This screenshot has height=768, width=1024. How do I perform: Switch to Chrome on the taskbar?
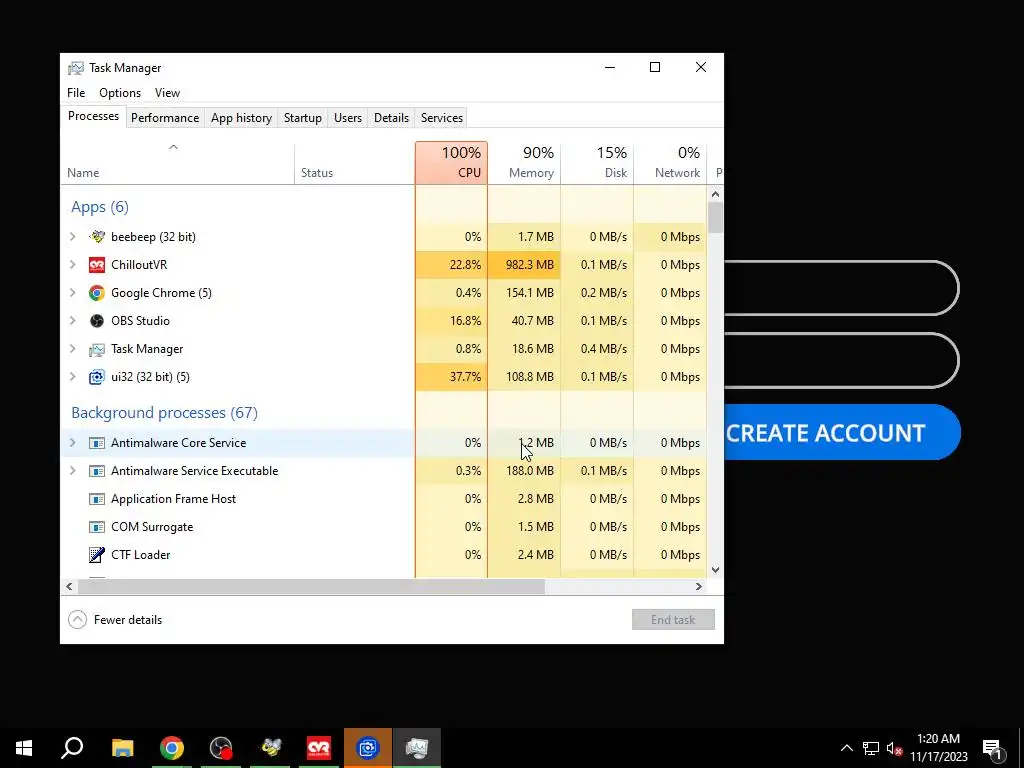172,748
